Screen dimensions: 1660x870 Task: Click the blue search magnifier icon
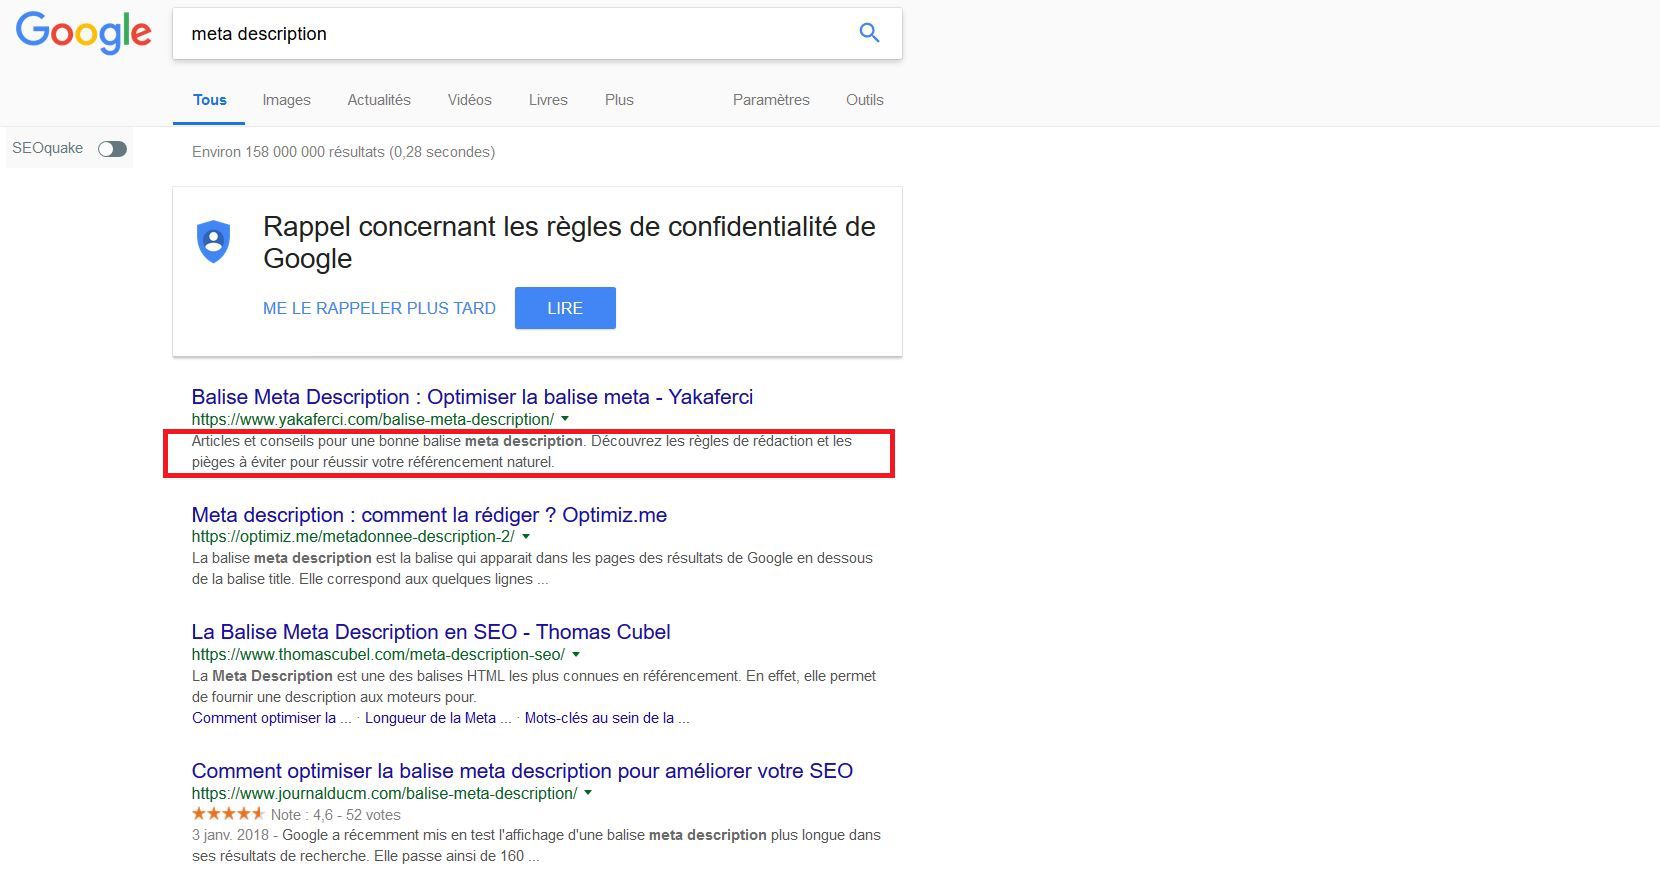point(869,33)
